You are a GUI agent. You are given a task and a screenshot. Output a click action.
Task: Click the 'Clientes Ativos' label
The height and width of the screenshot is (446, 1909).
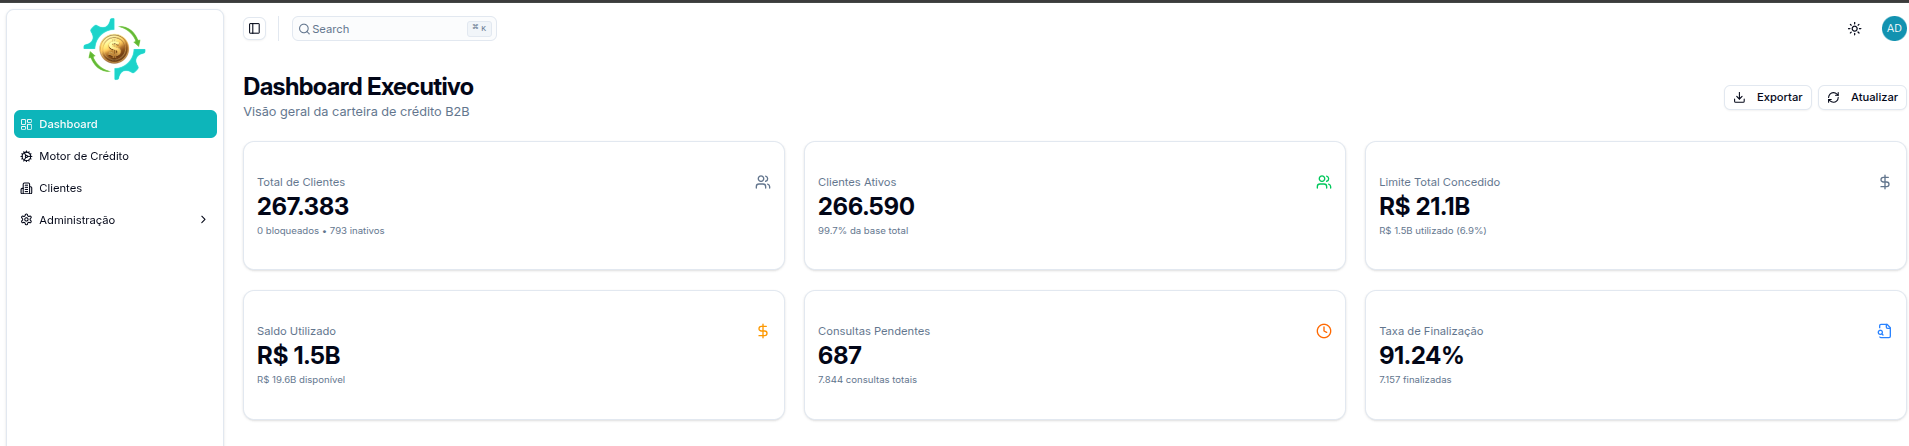(x=857, y=182)
